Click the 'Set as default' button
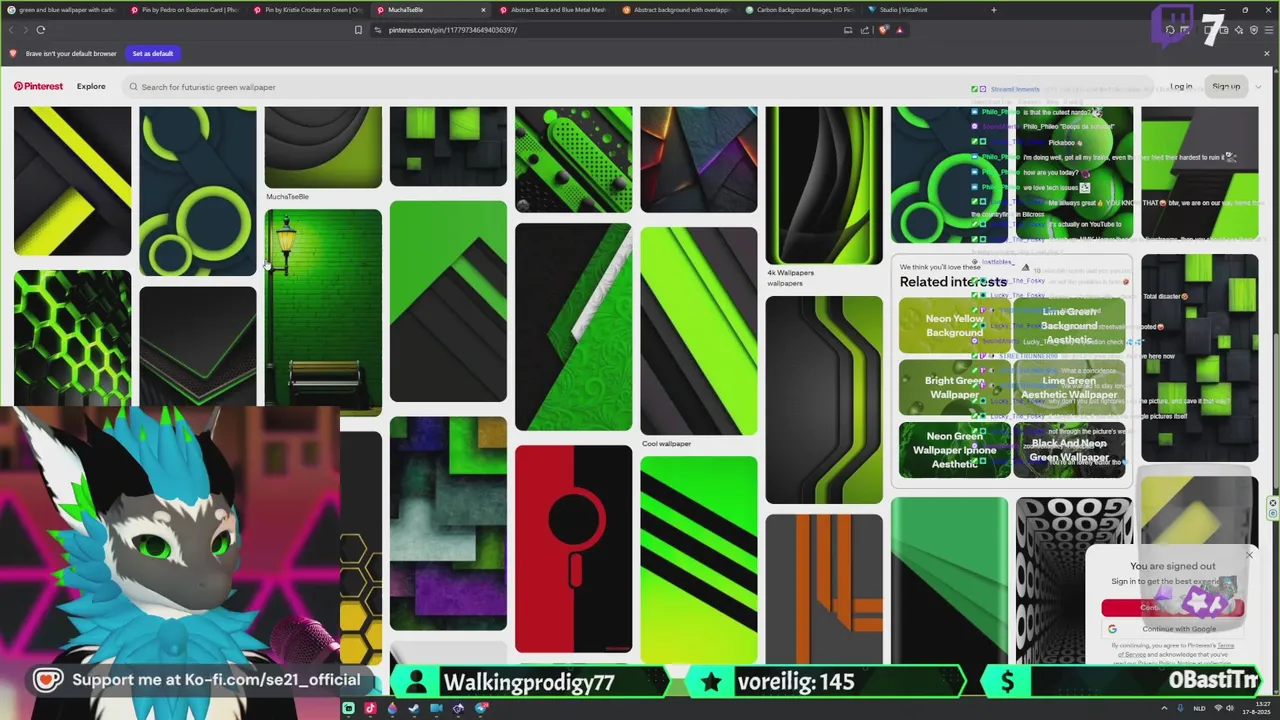1280x720 pixels. pyautogui.click(x=153, y=54)
